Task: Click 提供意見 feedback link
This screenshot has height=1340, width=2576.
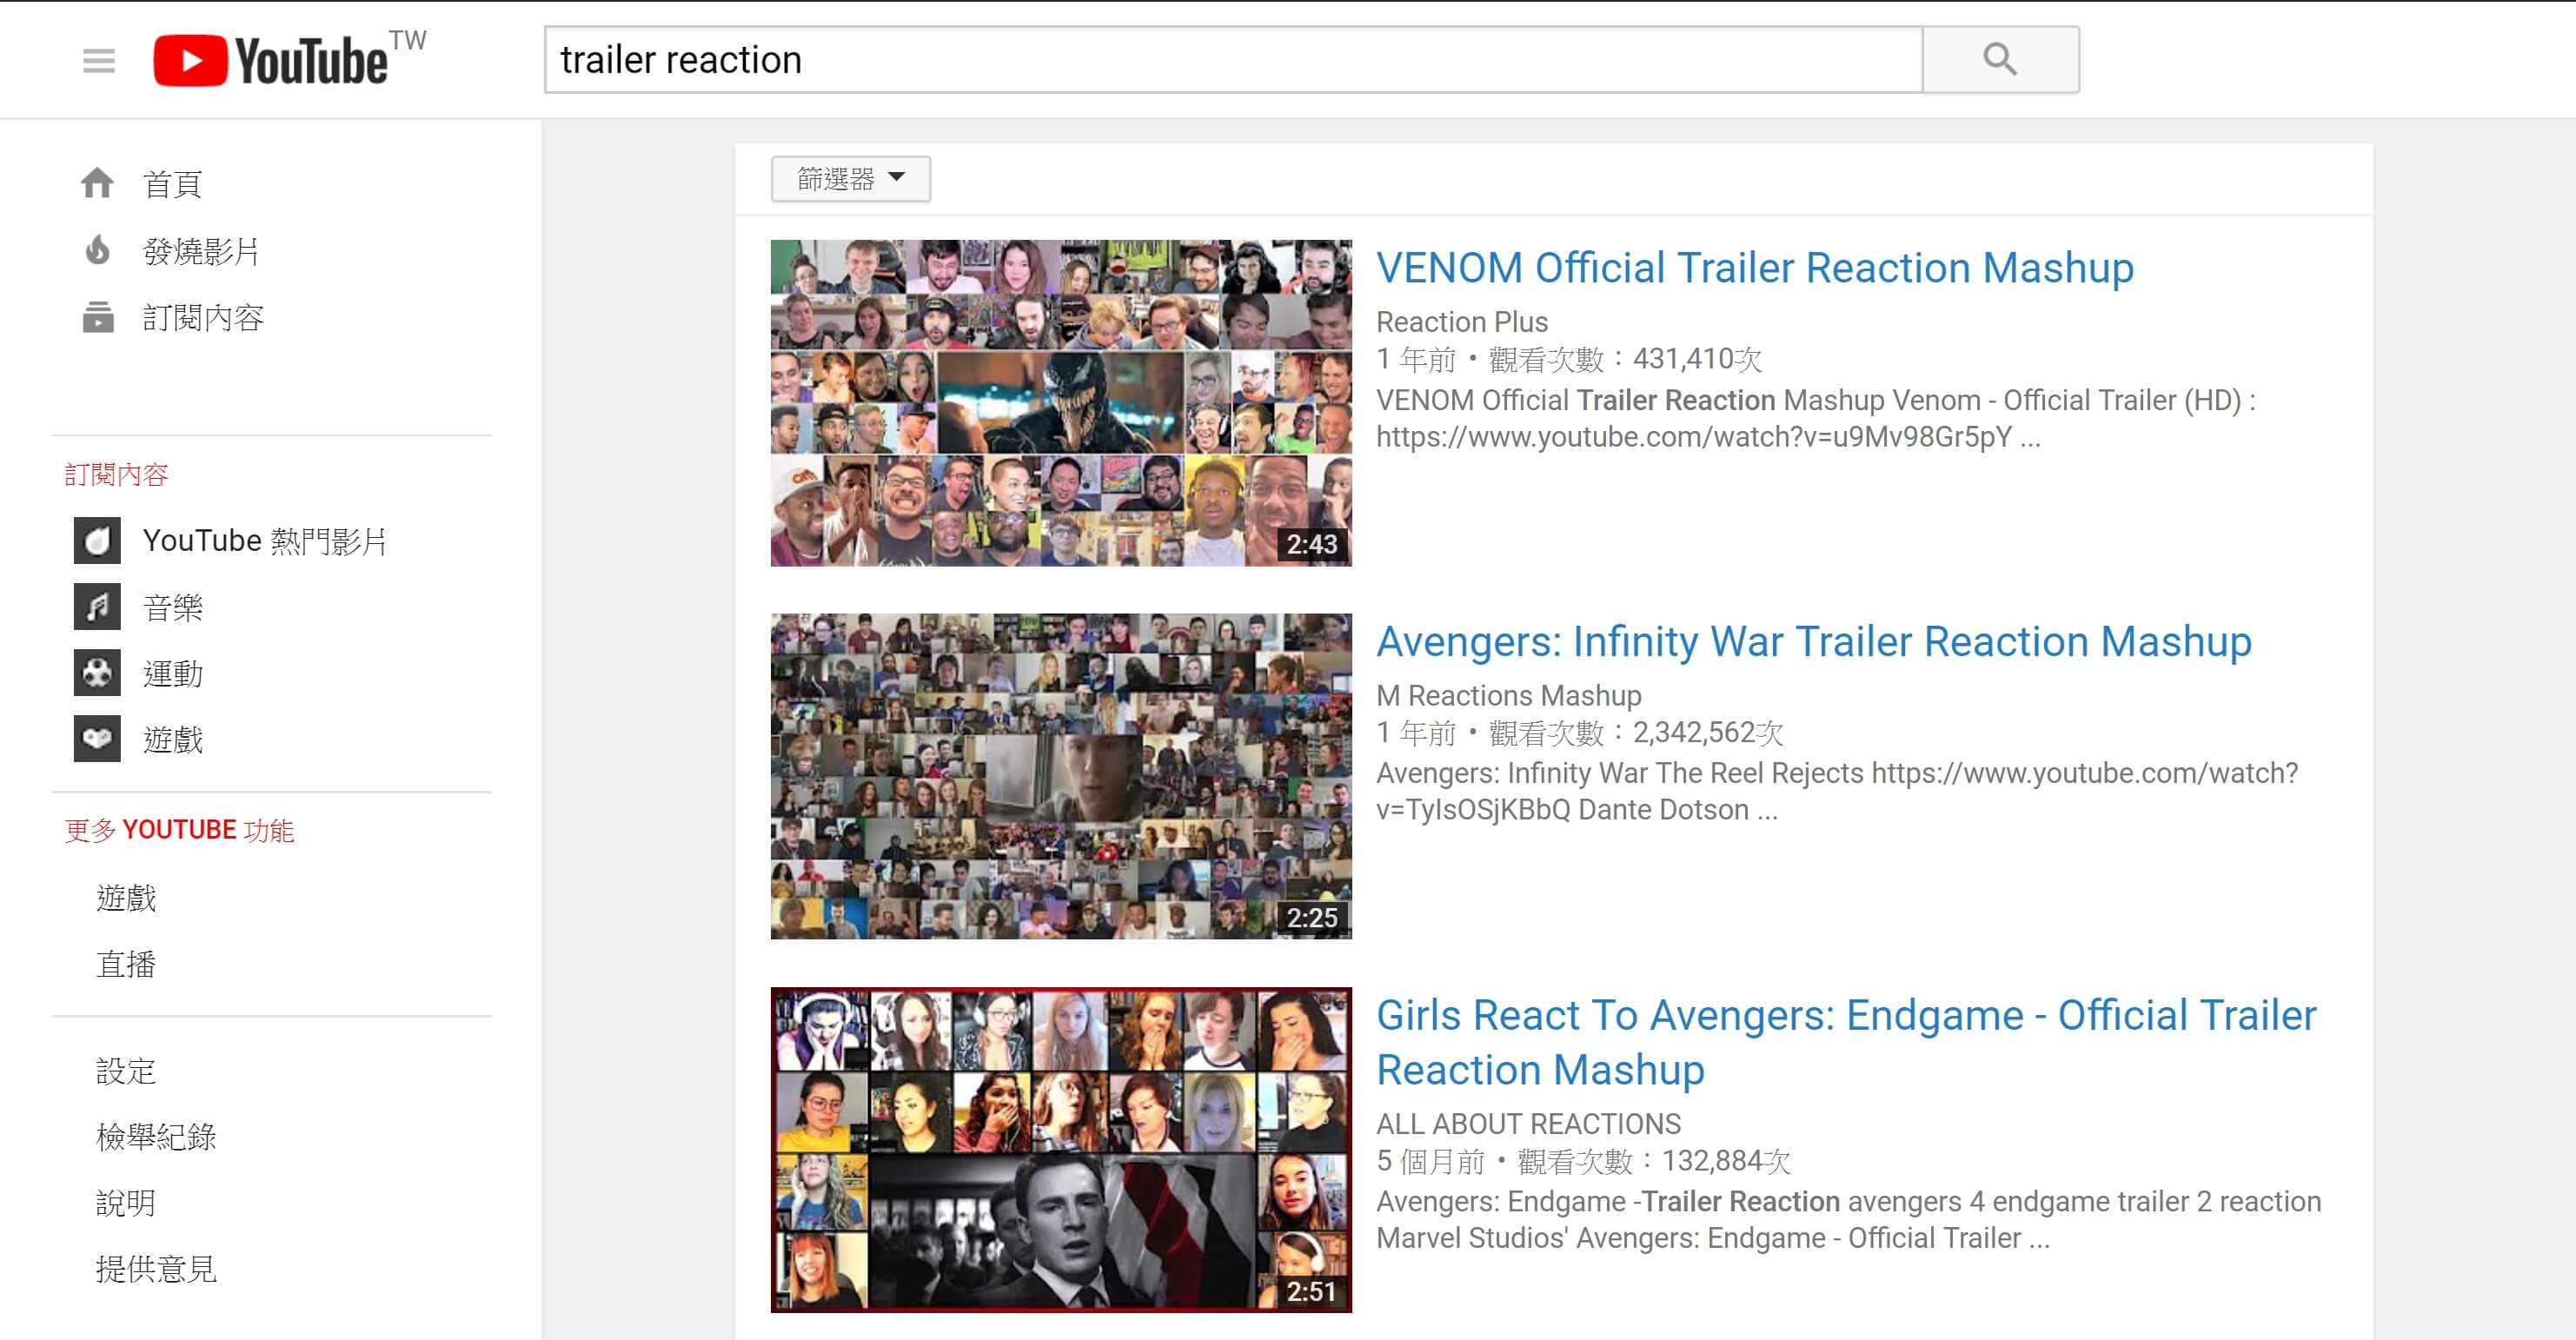Action: [156, 1269]
